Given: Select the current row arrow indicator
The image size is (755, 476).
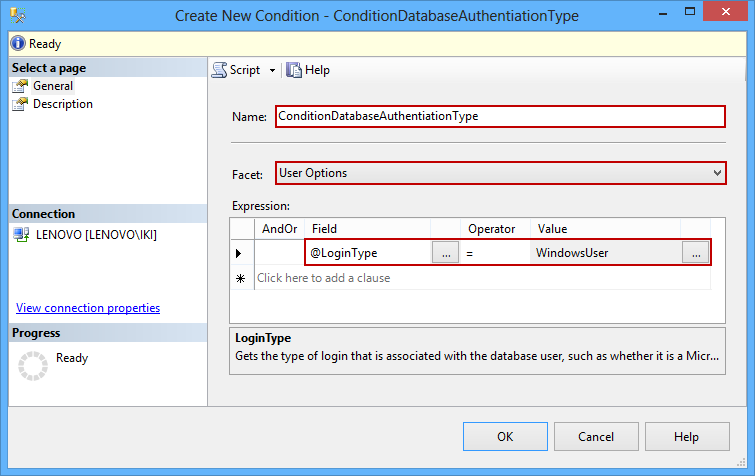Looking at the screenshot, I should [240, 253].
